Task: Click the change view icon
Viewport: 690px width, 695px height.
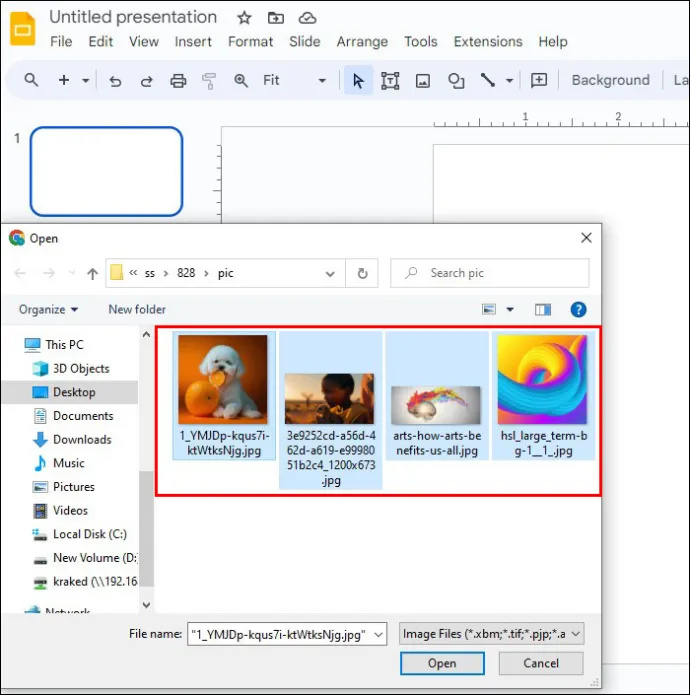Action: (489, 309)
